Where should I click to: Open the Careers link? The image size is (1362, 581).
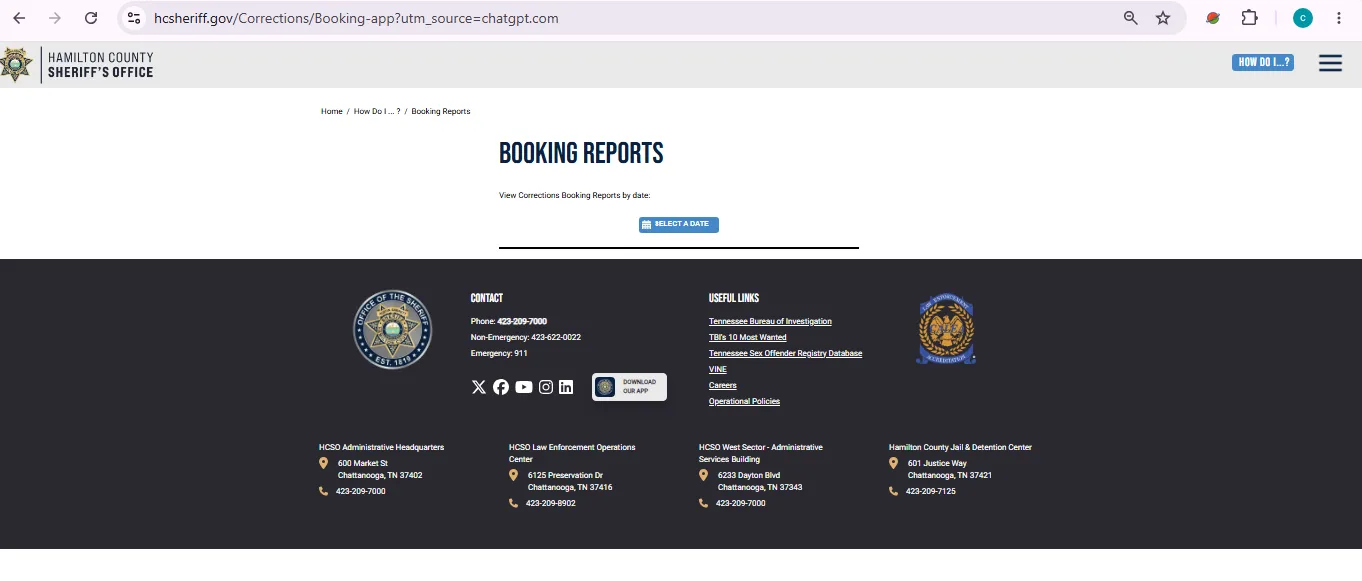click(x=723, y=386)
